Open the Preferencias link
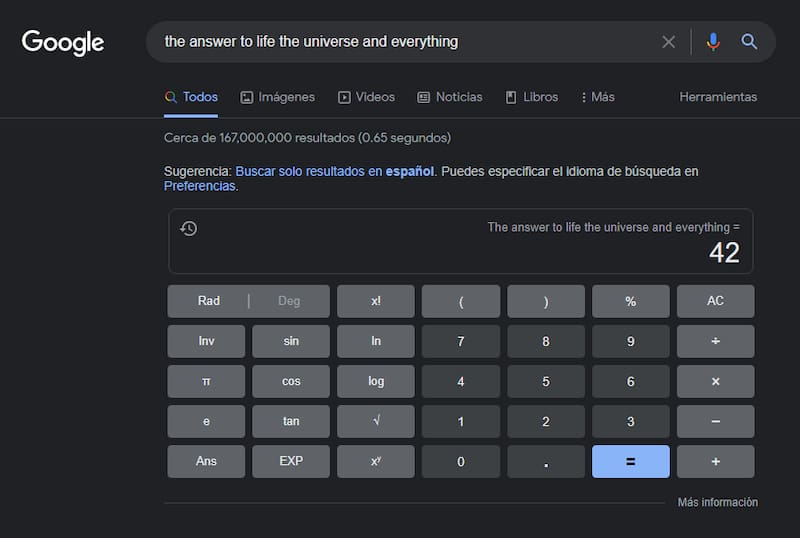 coord(199,186)
